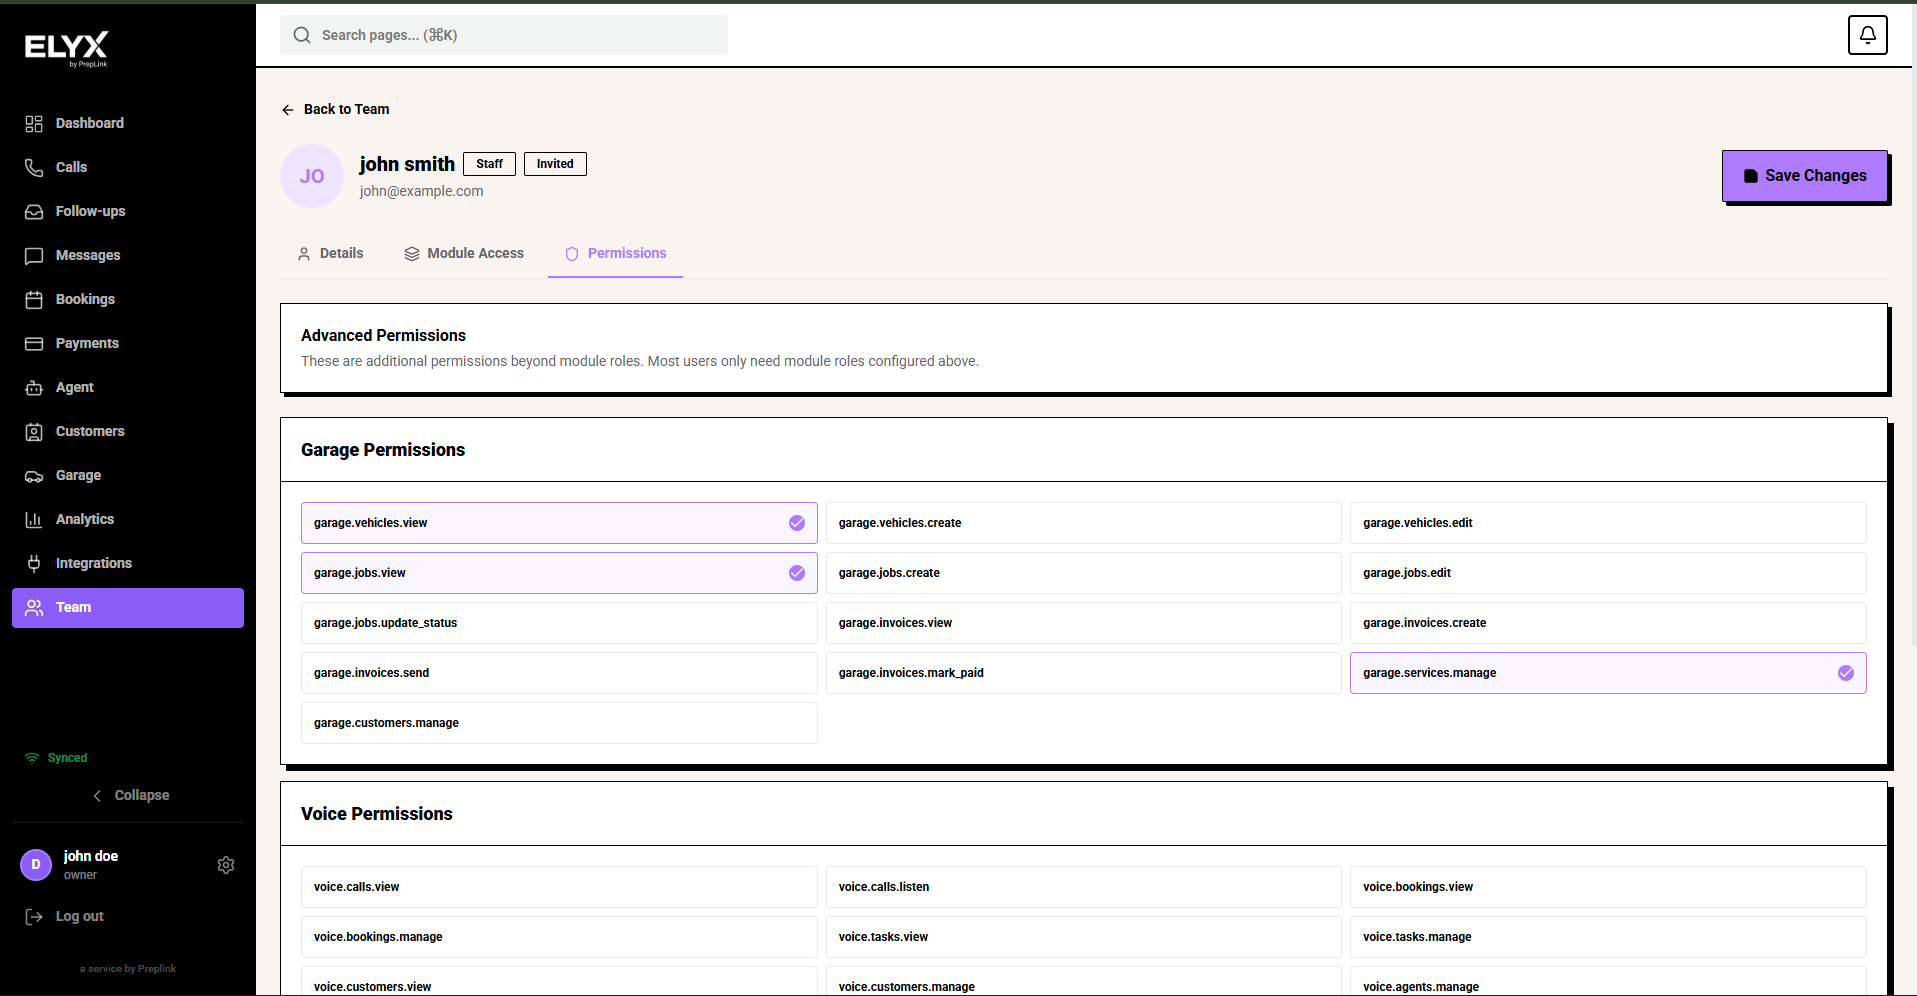Enable voice.tasks.manage permission
Screen dimensions: 1917x996
pyautogui.click(x=1608, y=937)
